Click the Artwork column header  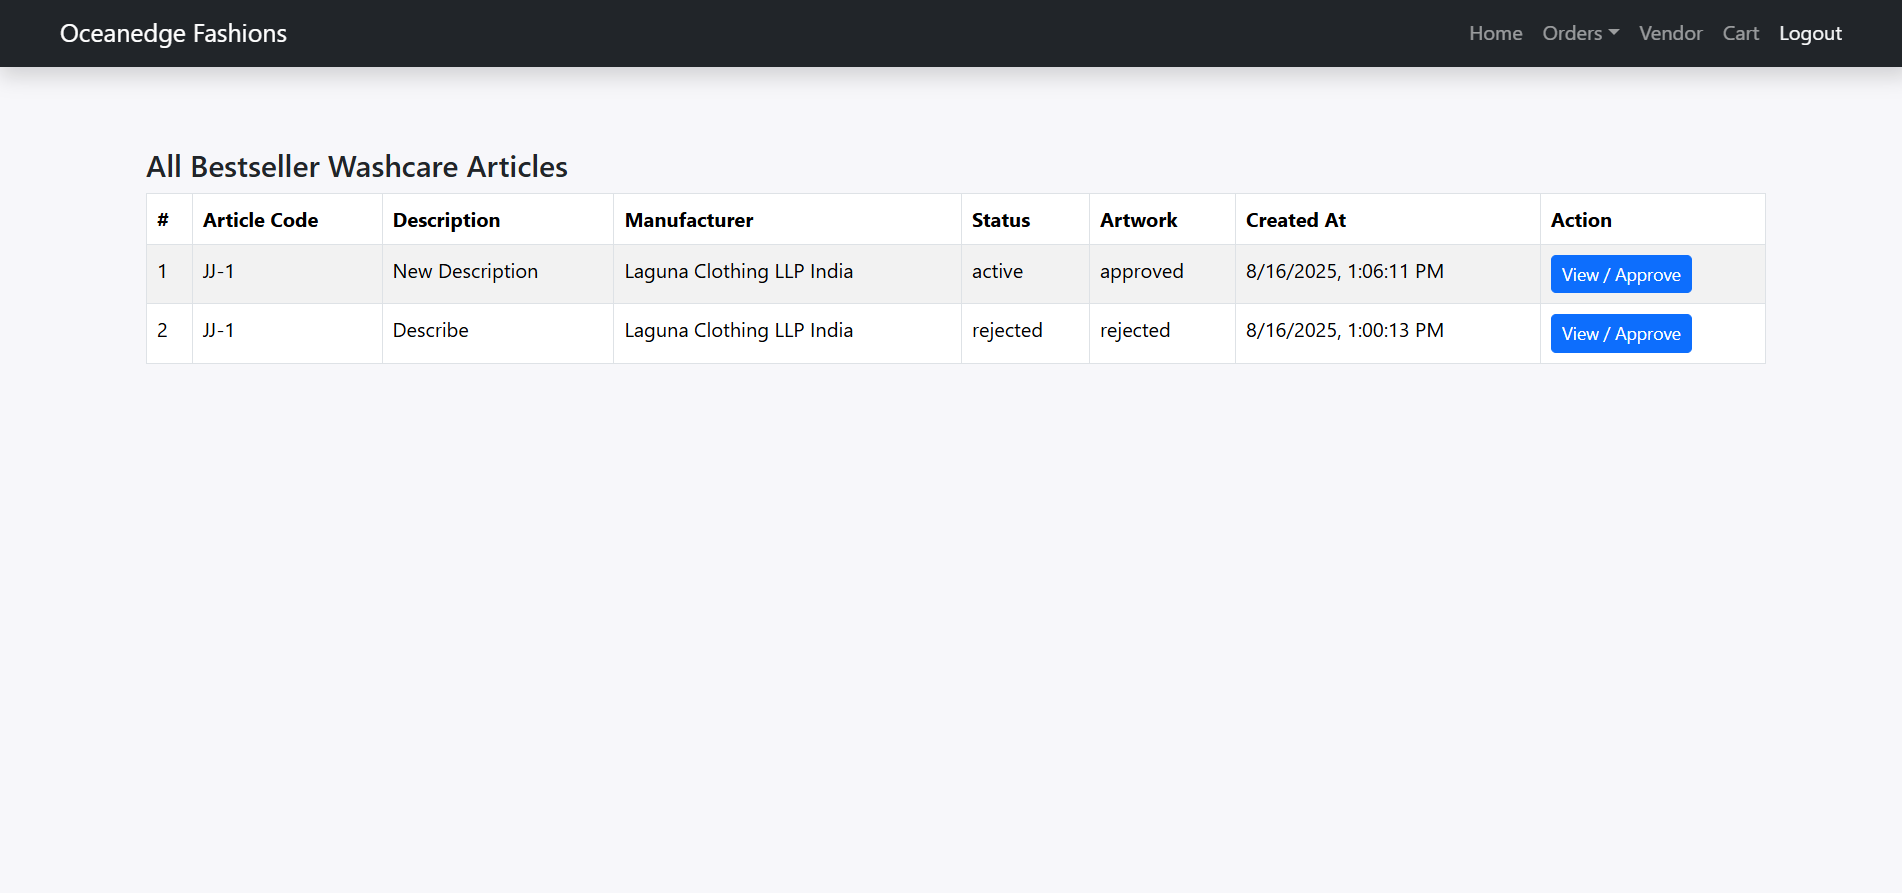pyautogui.click(x=1138, y=220)
